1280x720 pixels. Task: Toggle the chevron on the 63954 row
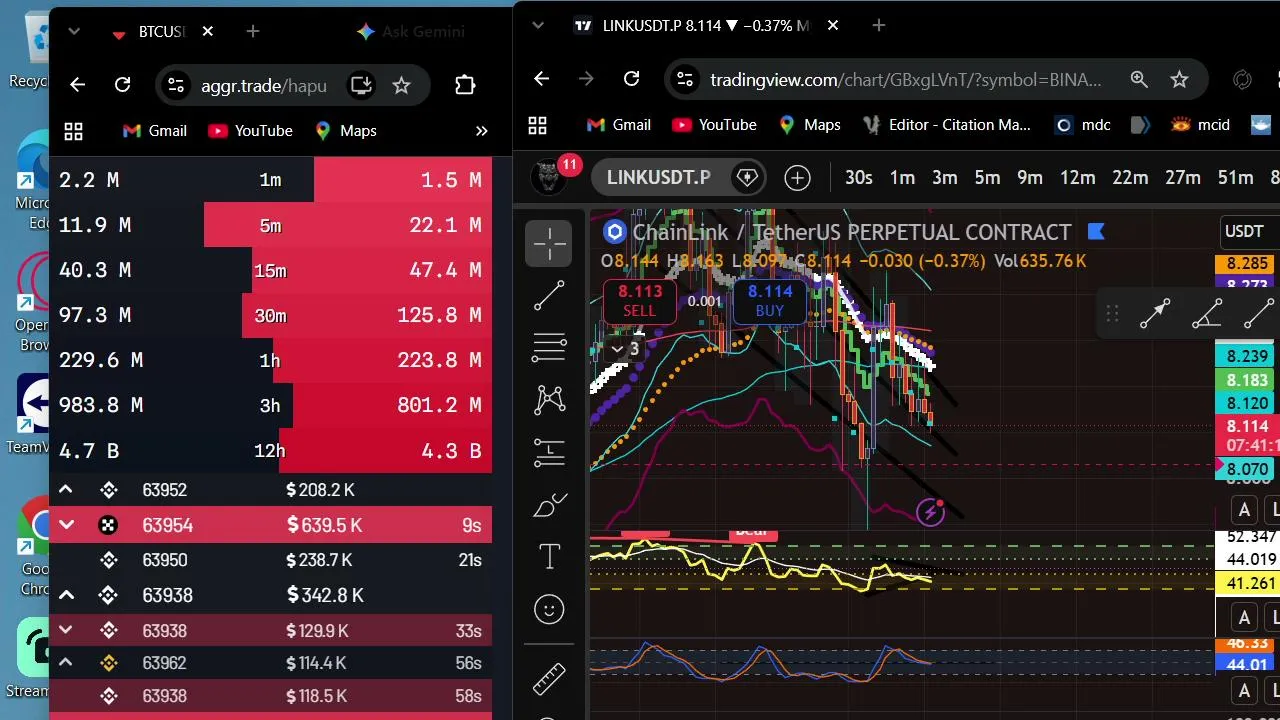(x=65, y=525)
